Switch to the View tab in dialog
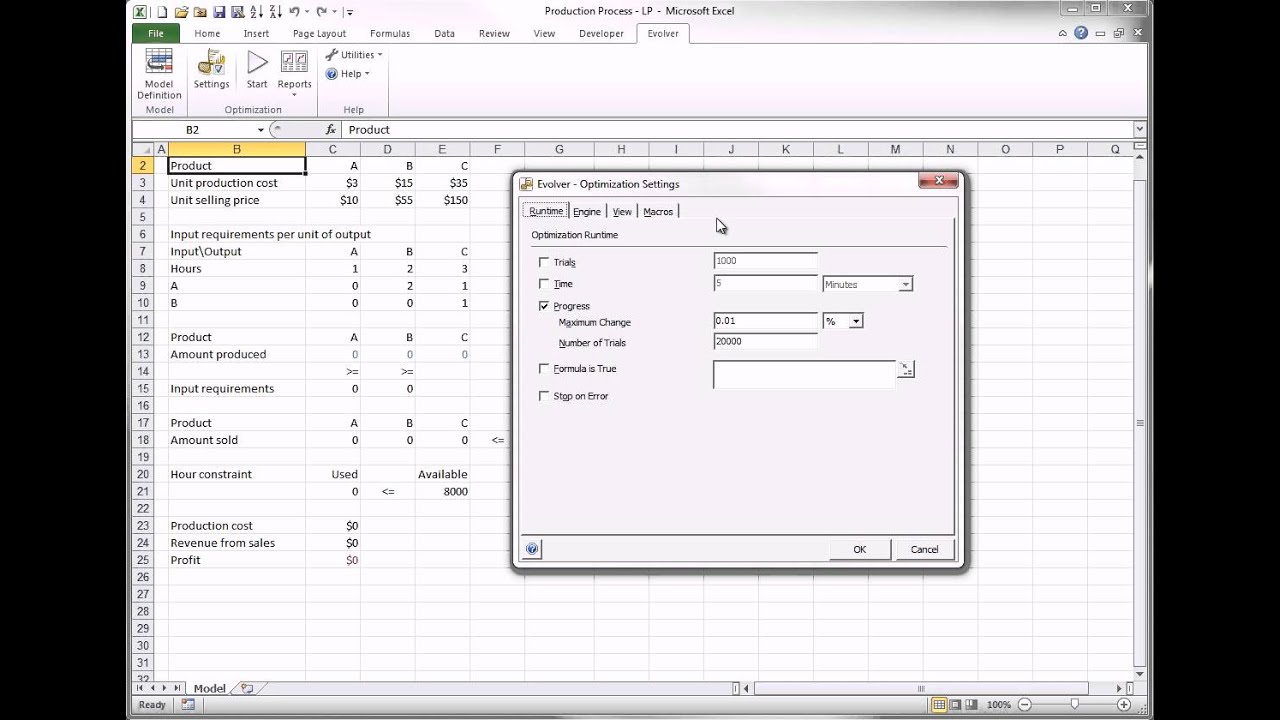The height and width of the screenshot is (720, 1280). pos(622,211)
